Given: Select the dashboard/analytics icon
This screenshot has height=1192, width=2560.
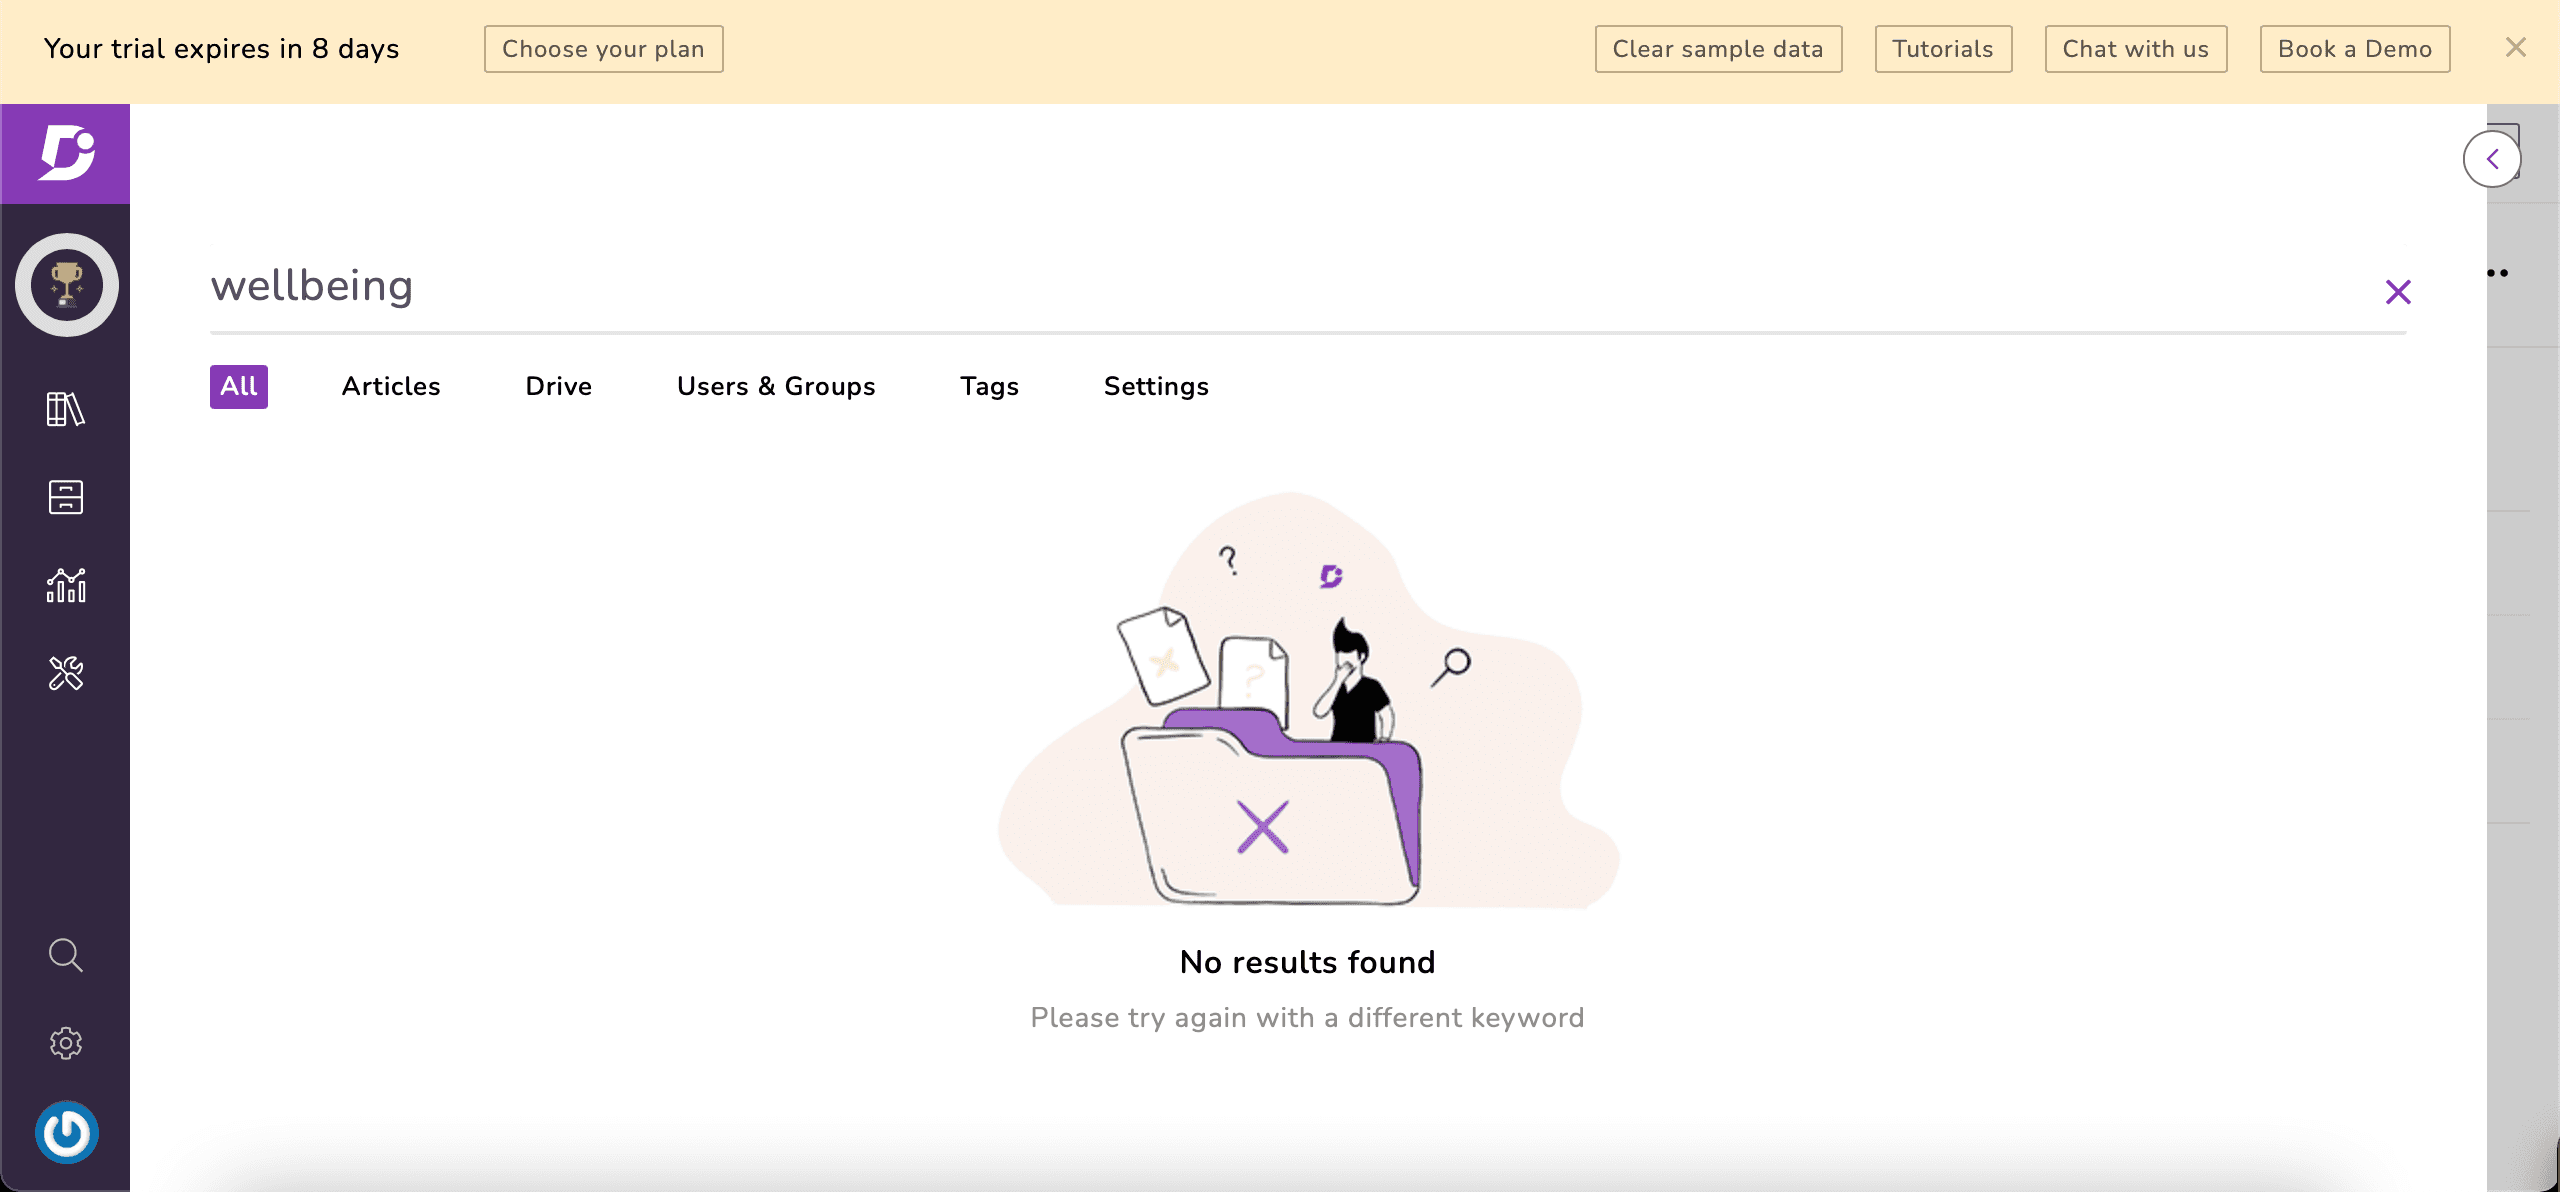Looking at the screenshot, I should pos(65,583).
